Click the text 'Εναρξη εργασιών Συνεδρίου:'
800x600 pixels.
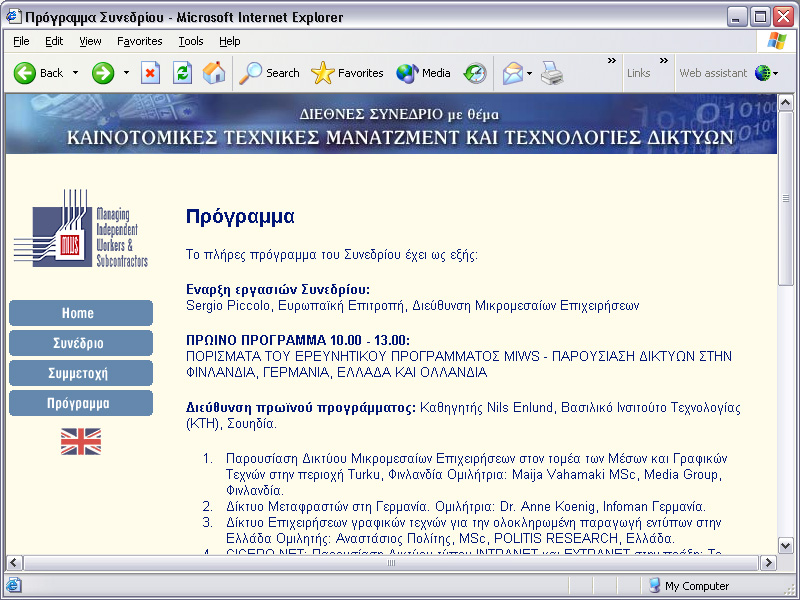(278, 290)
